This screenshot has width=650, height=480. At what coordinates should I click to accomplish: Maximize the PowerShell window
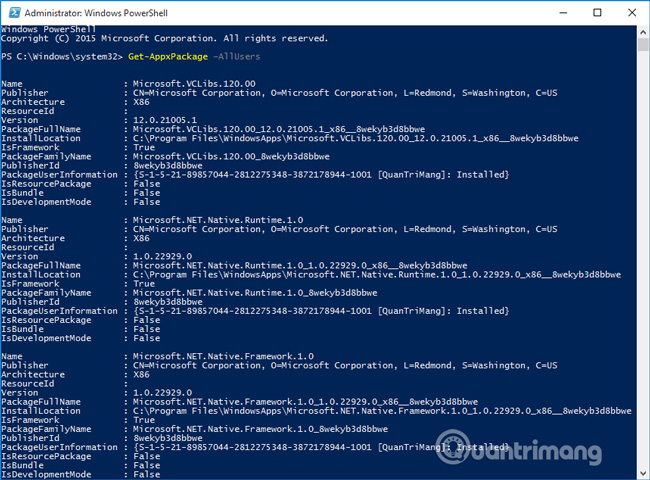click(597, 13)
